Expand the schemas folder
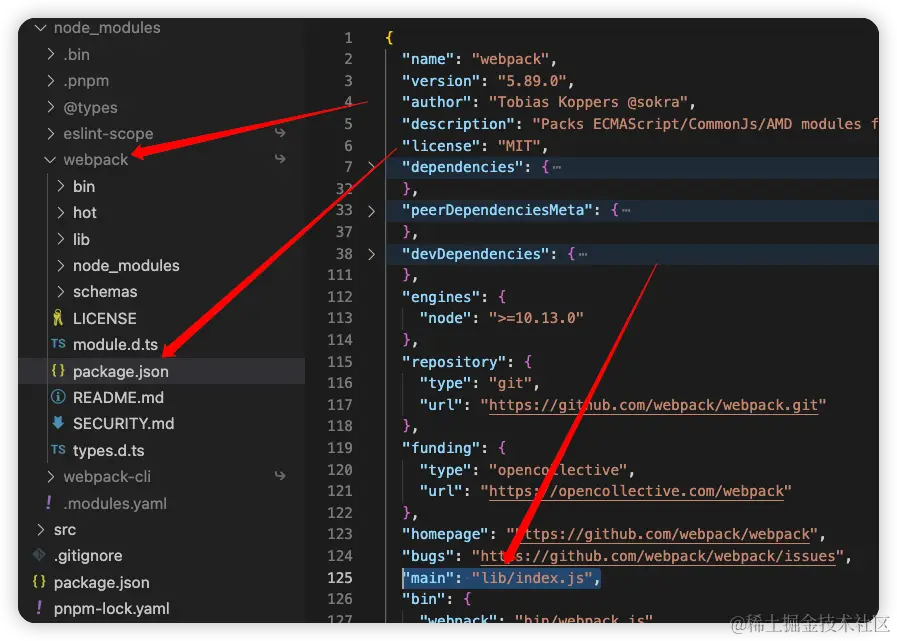897x641 pixels. click(61, 291)
